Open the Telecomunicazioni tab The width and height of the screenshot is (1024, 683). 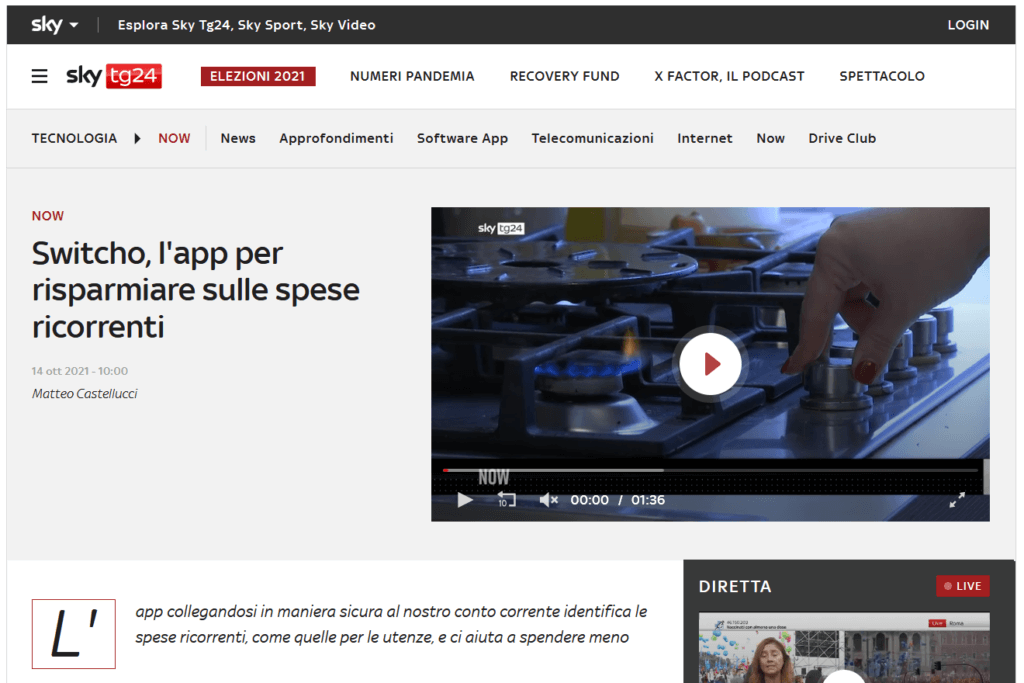(x=592, y=138)
